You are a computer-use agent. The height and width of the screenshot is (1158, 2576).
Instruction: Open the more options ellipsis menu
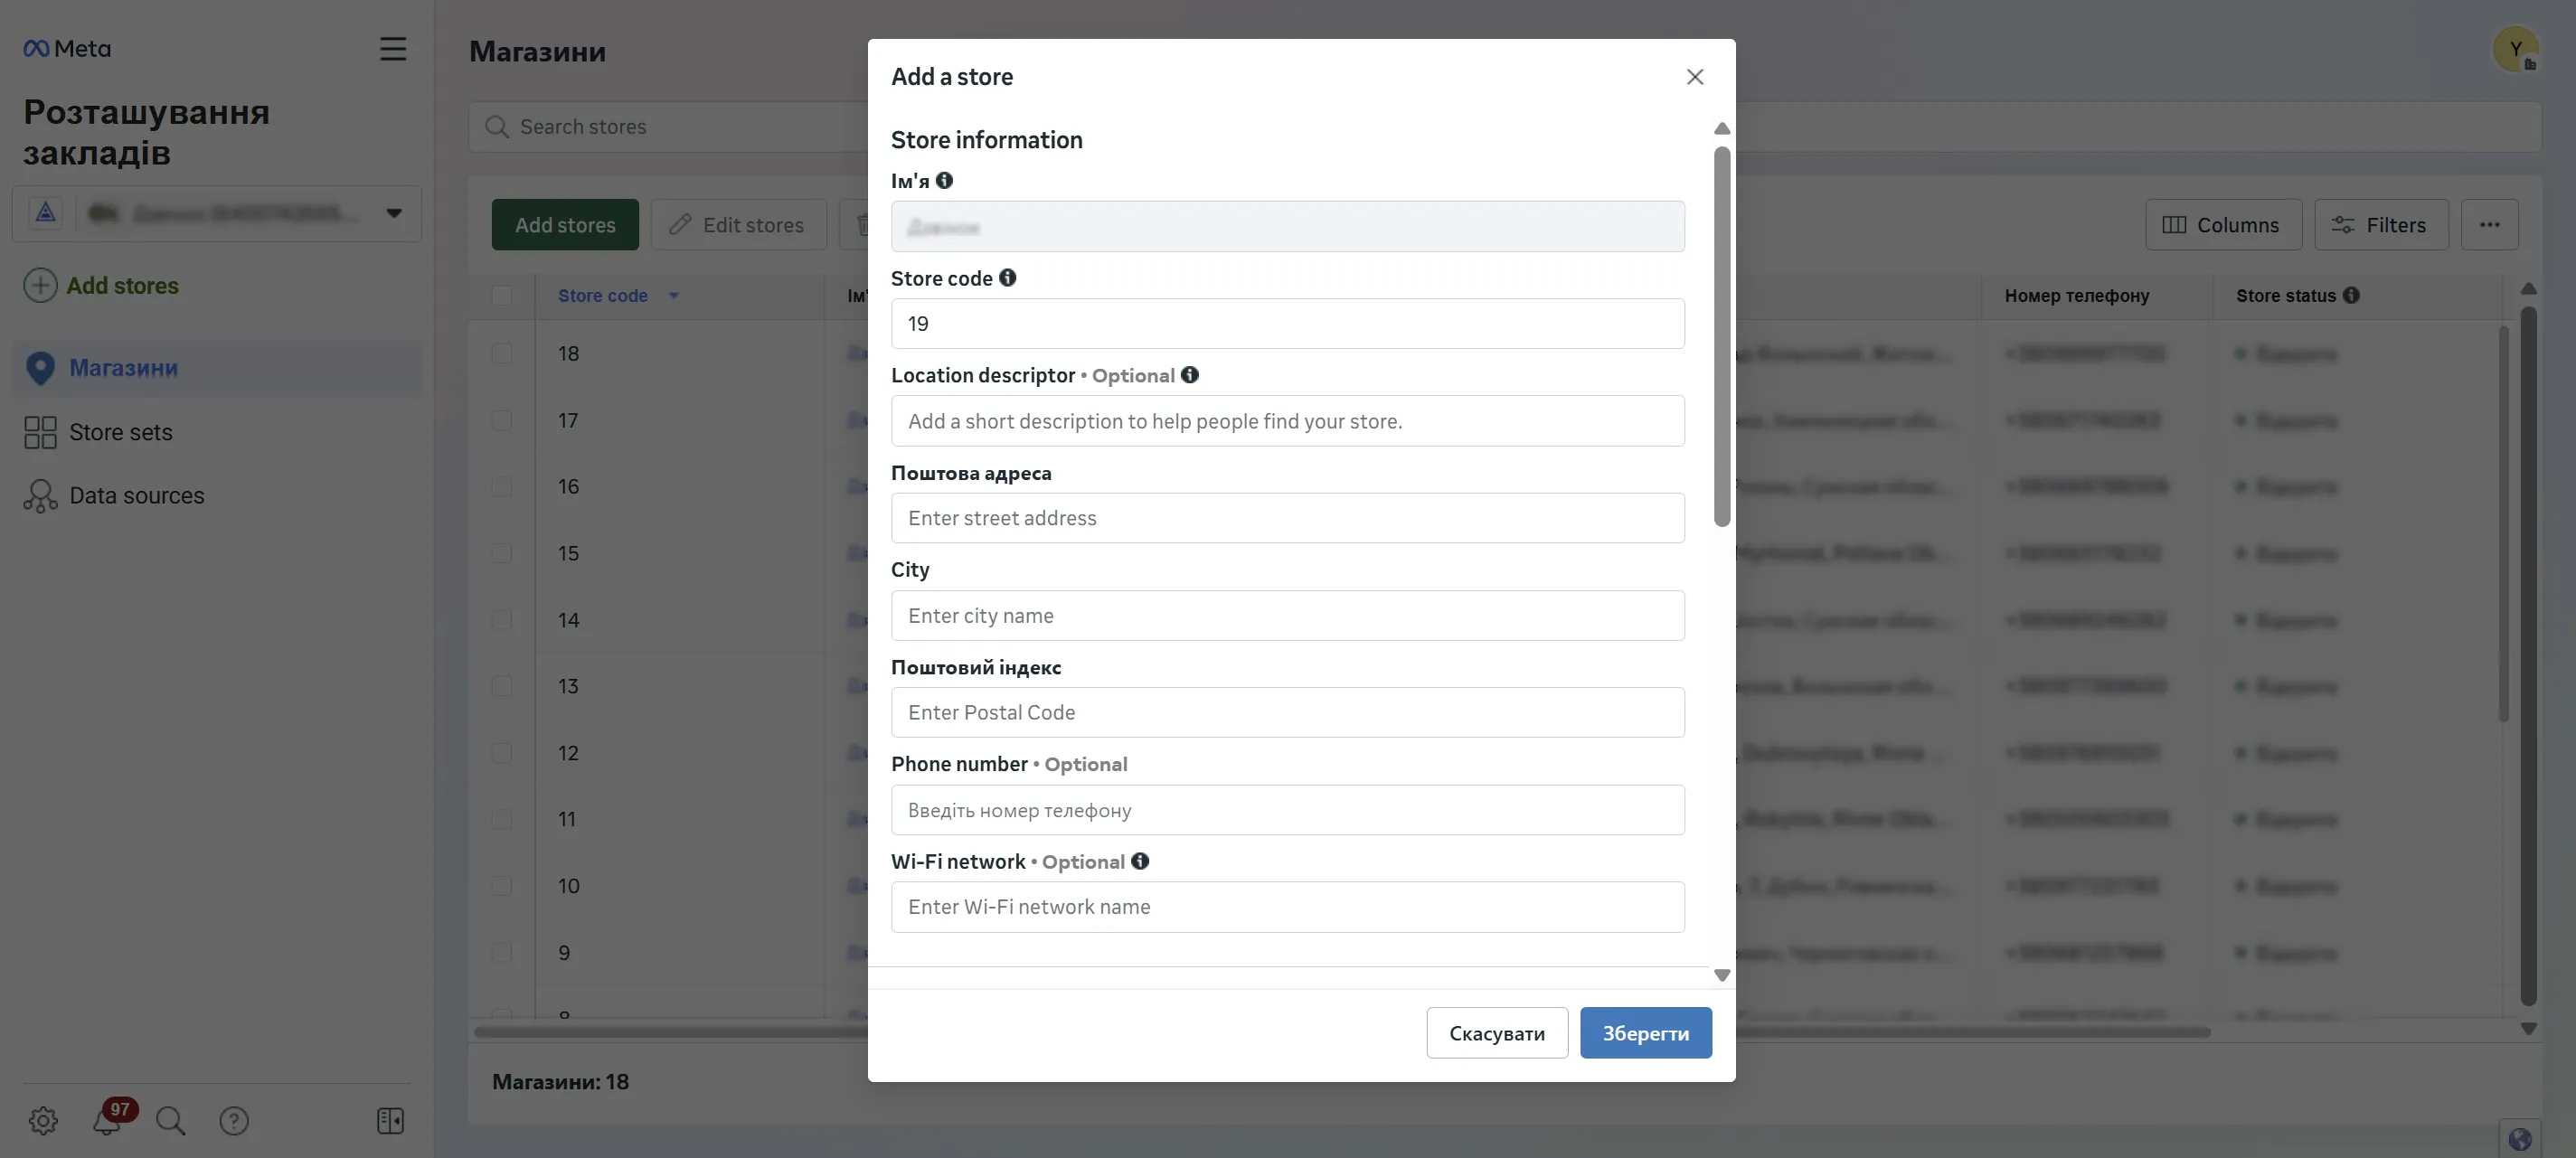[x=2489, y=225]
